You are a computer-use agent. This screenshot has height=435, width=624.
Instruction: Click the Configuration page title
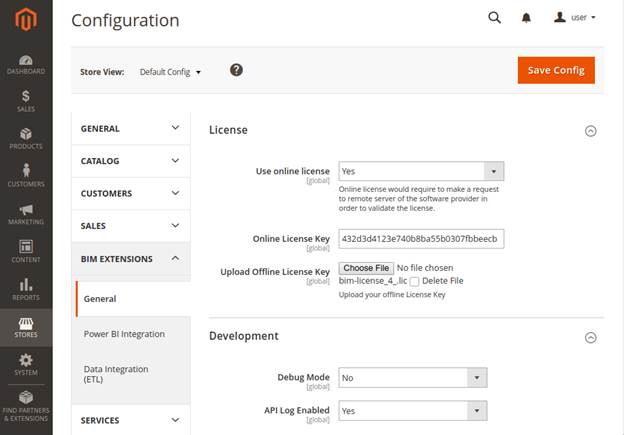[x=125, y=20]
